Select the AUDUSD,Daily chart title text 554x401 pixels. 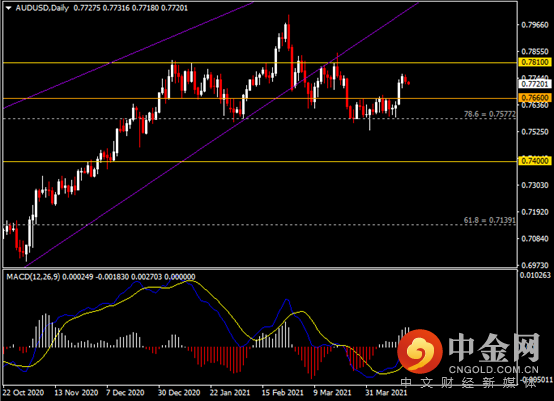pos(42,8)
